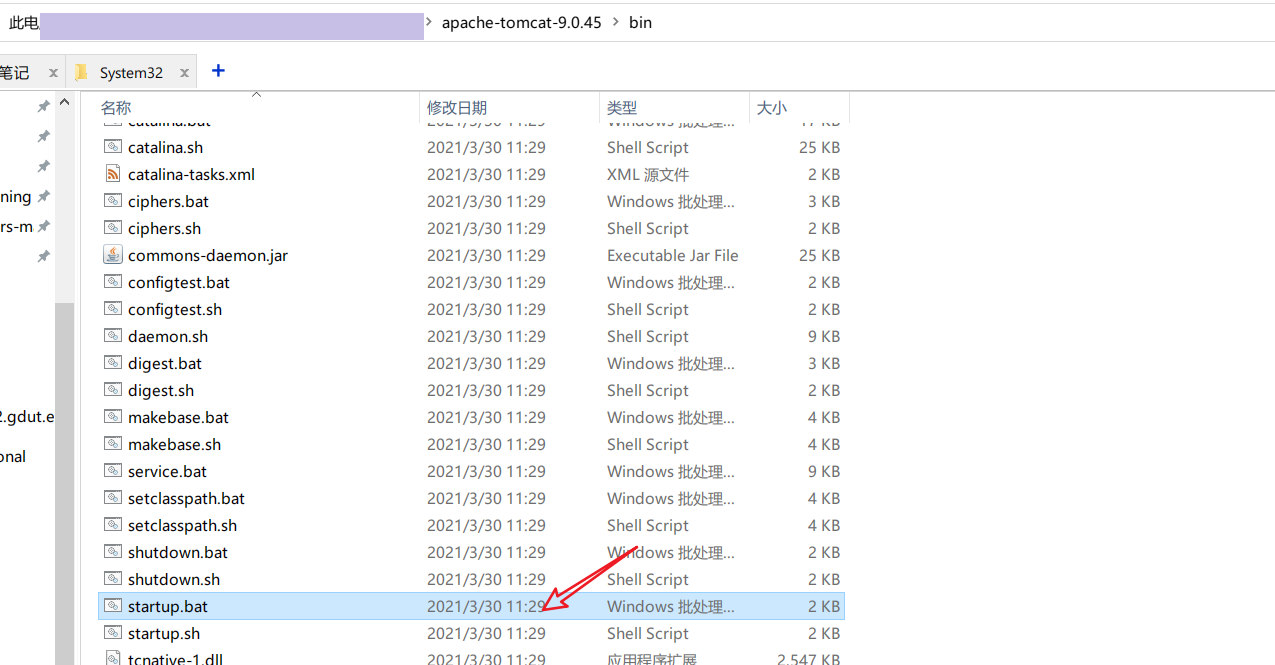Expand chevron before apache-tomcat-9.0.45 breadcrumb
Viewport: 1275px width, 665px height.
tap(430, 22)
